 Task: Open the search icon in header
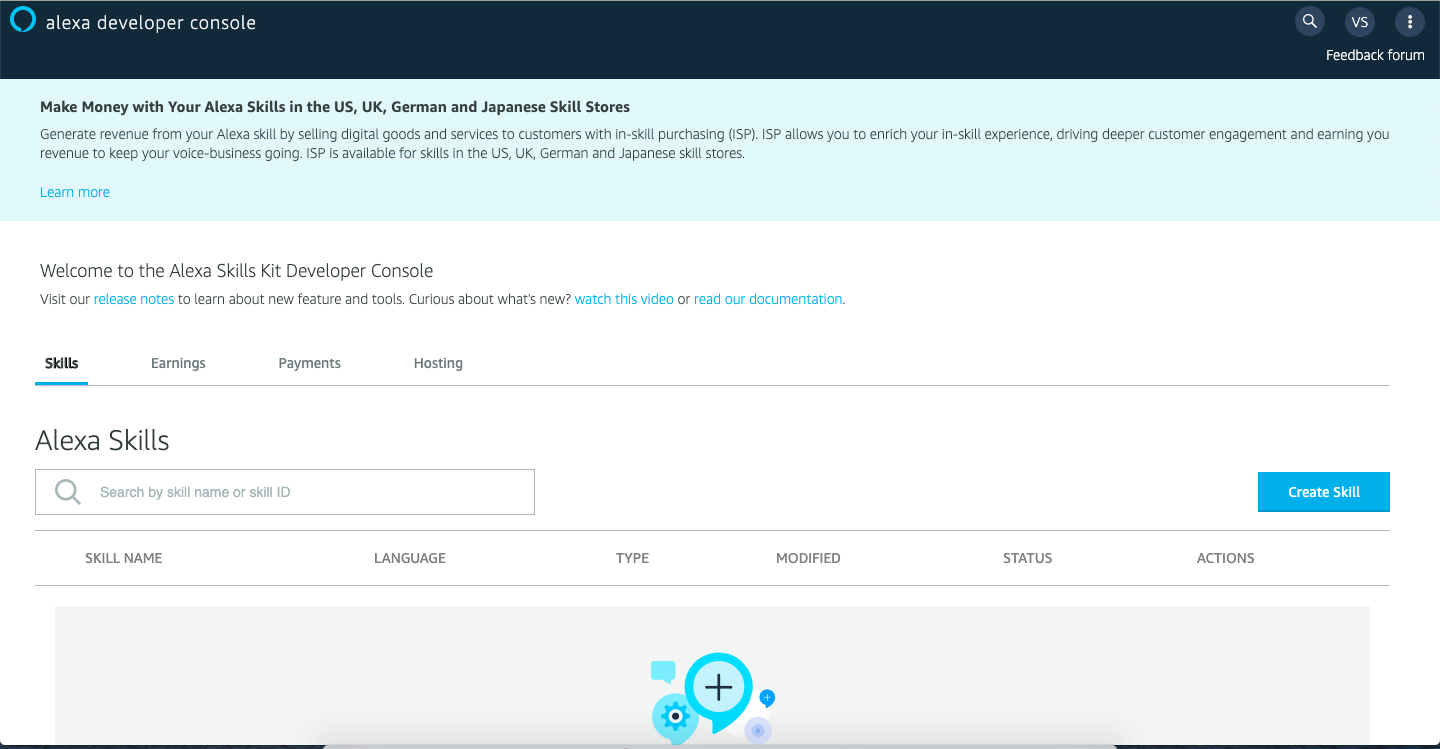(1309, 21)
